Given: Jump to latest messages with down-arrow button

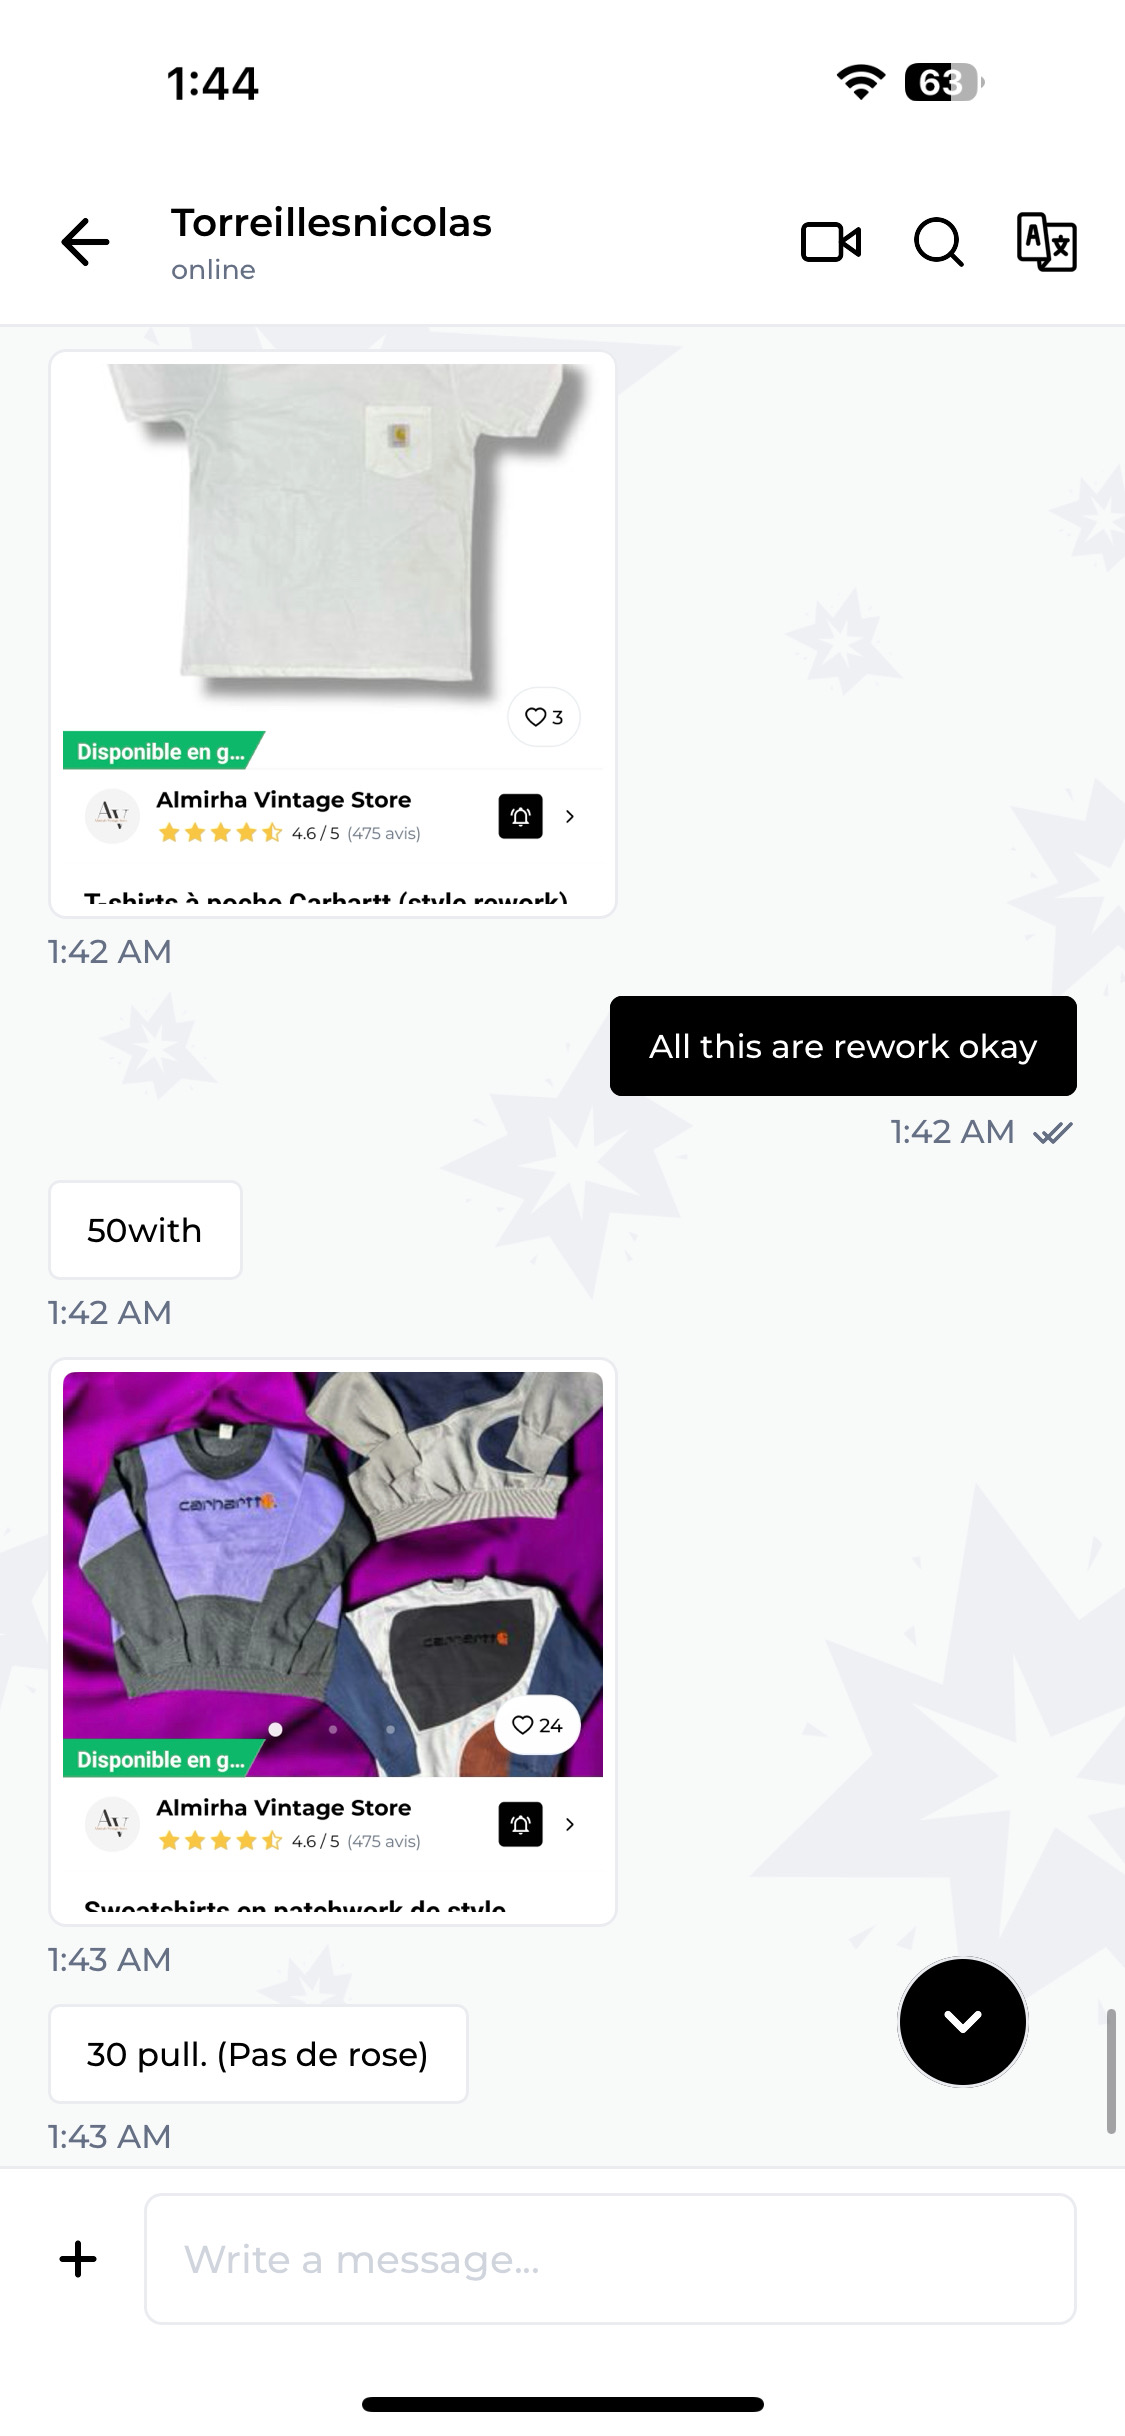Looking at the screenshot, I should point(962,2021).
